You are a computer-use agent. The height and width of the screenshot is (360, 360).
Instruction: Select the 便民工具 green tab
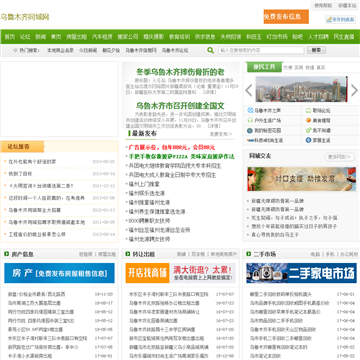point(265,67)
